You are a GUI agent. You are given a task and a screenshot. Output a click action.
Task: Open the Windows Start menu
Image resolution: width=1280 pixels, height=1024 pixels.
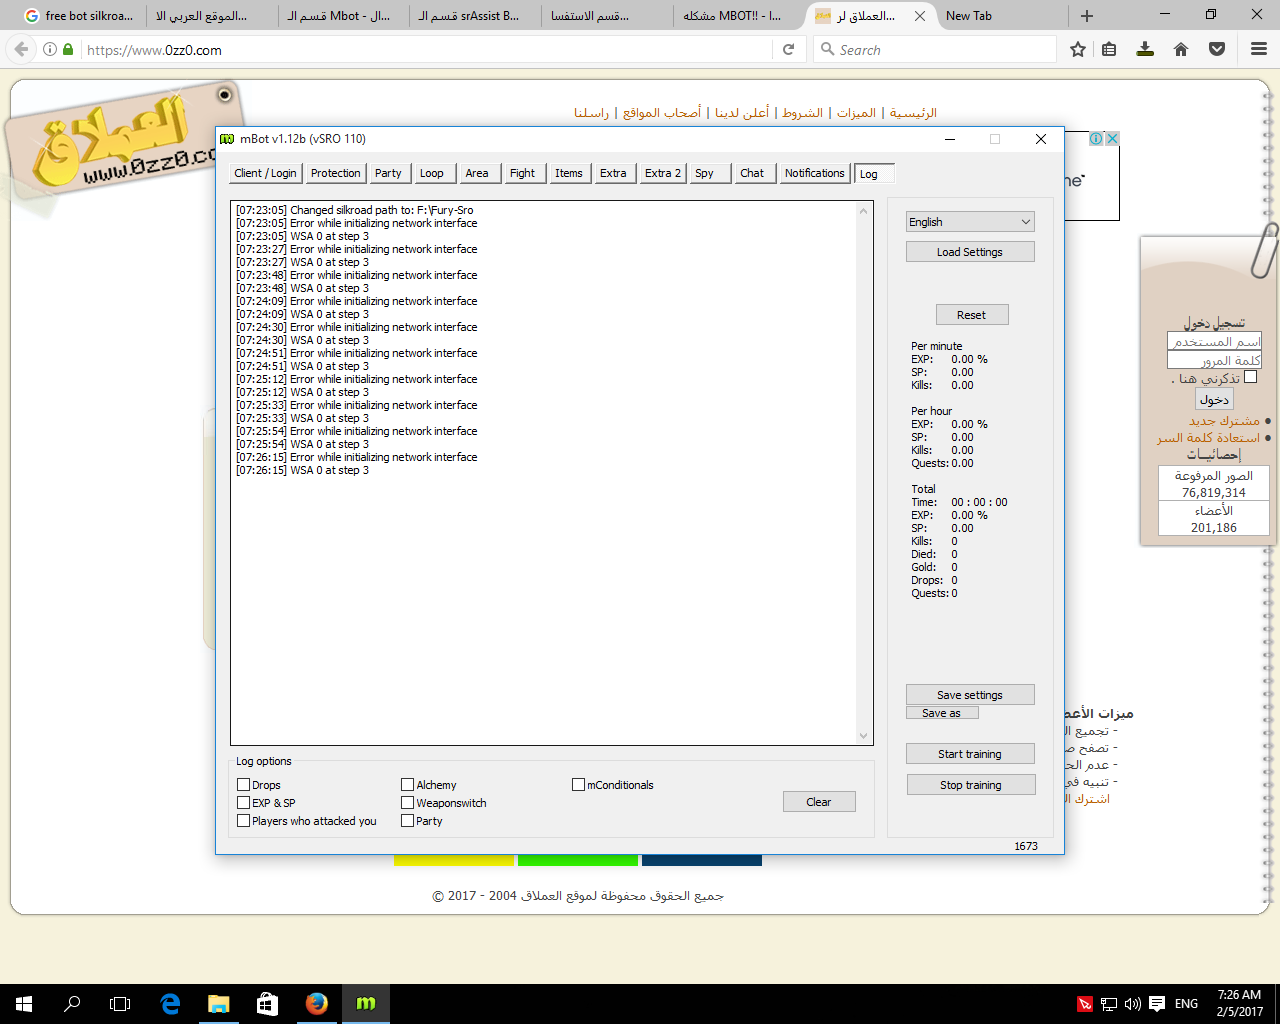[x=24, y=1004]
